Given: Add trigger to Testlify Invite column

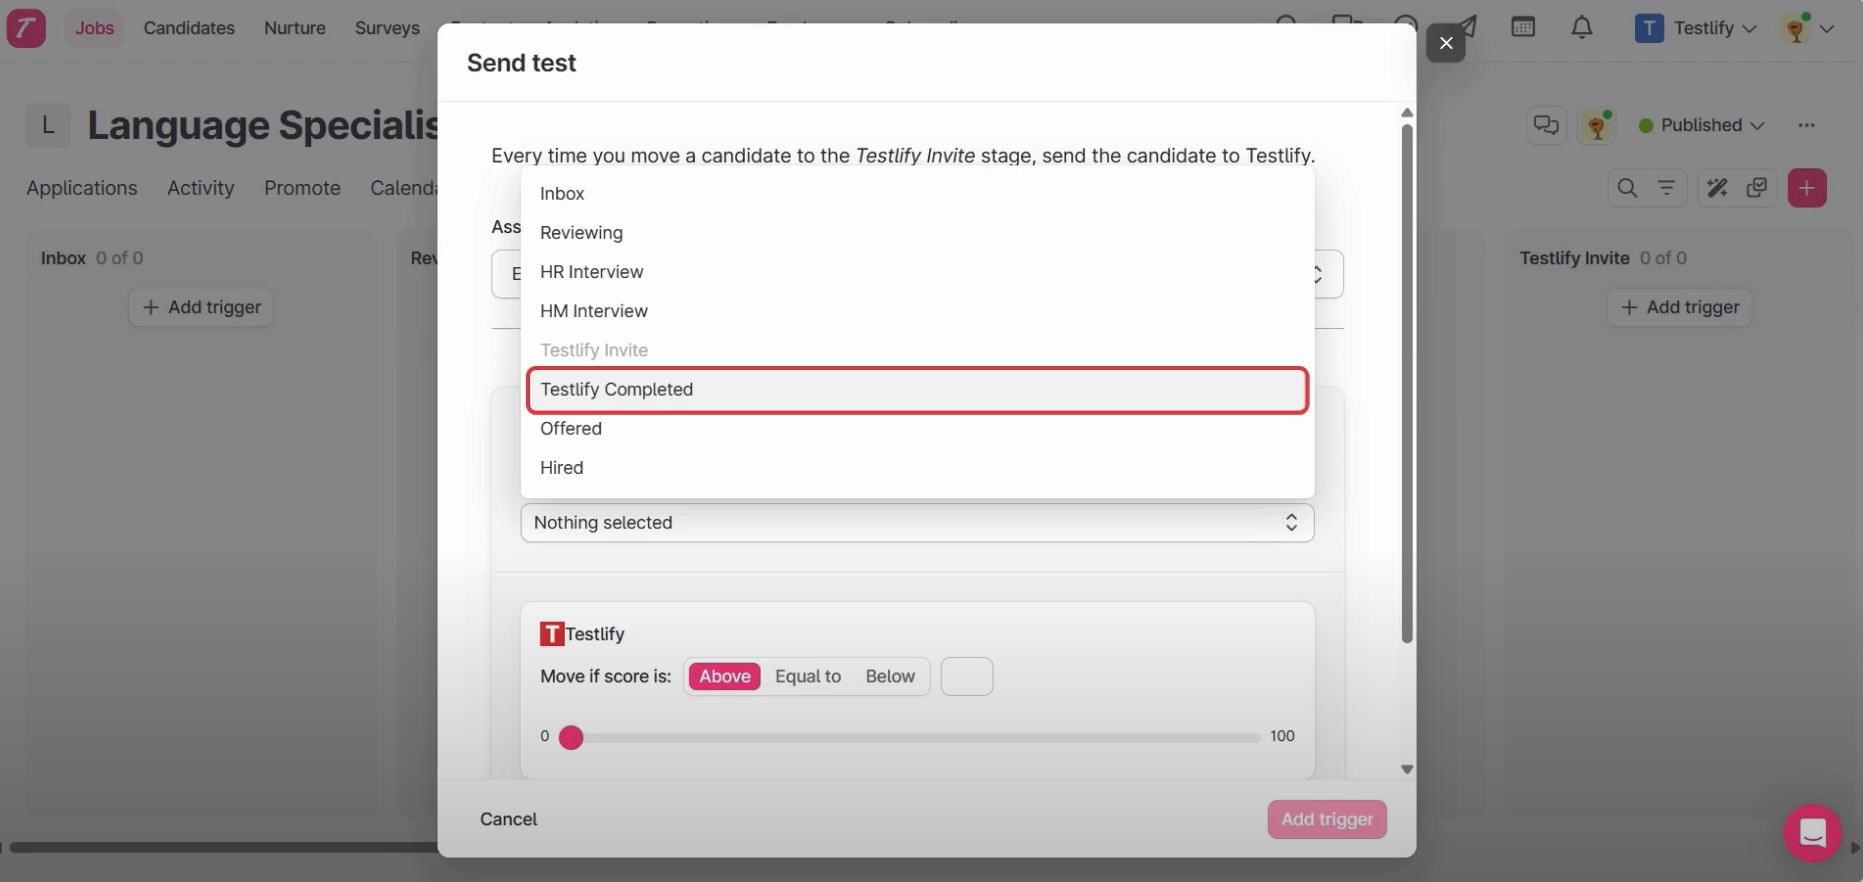Looking at the screenshot, I should click(1679, 307).
